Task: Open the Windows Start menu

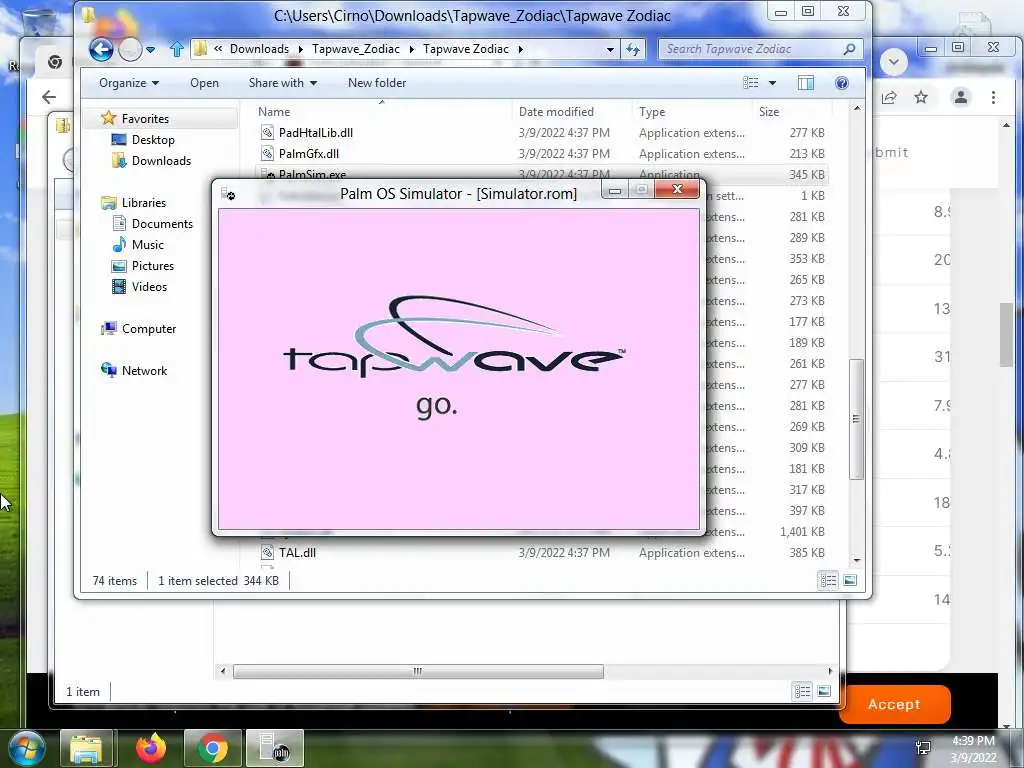Action: click(27, 748)
